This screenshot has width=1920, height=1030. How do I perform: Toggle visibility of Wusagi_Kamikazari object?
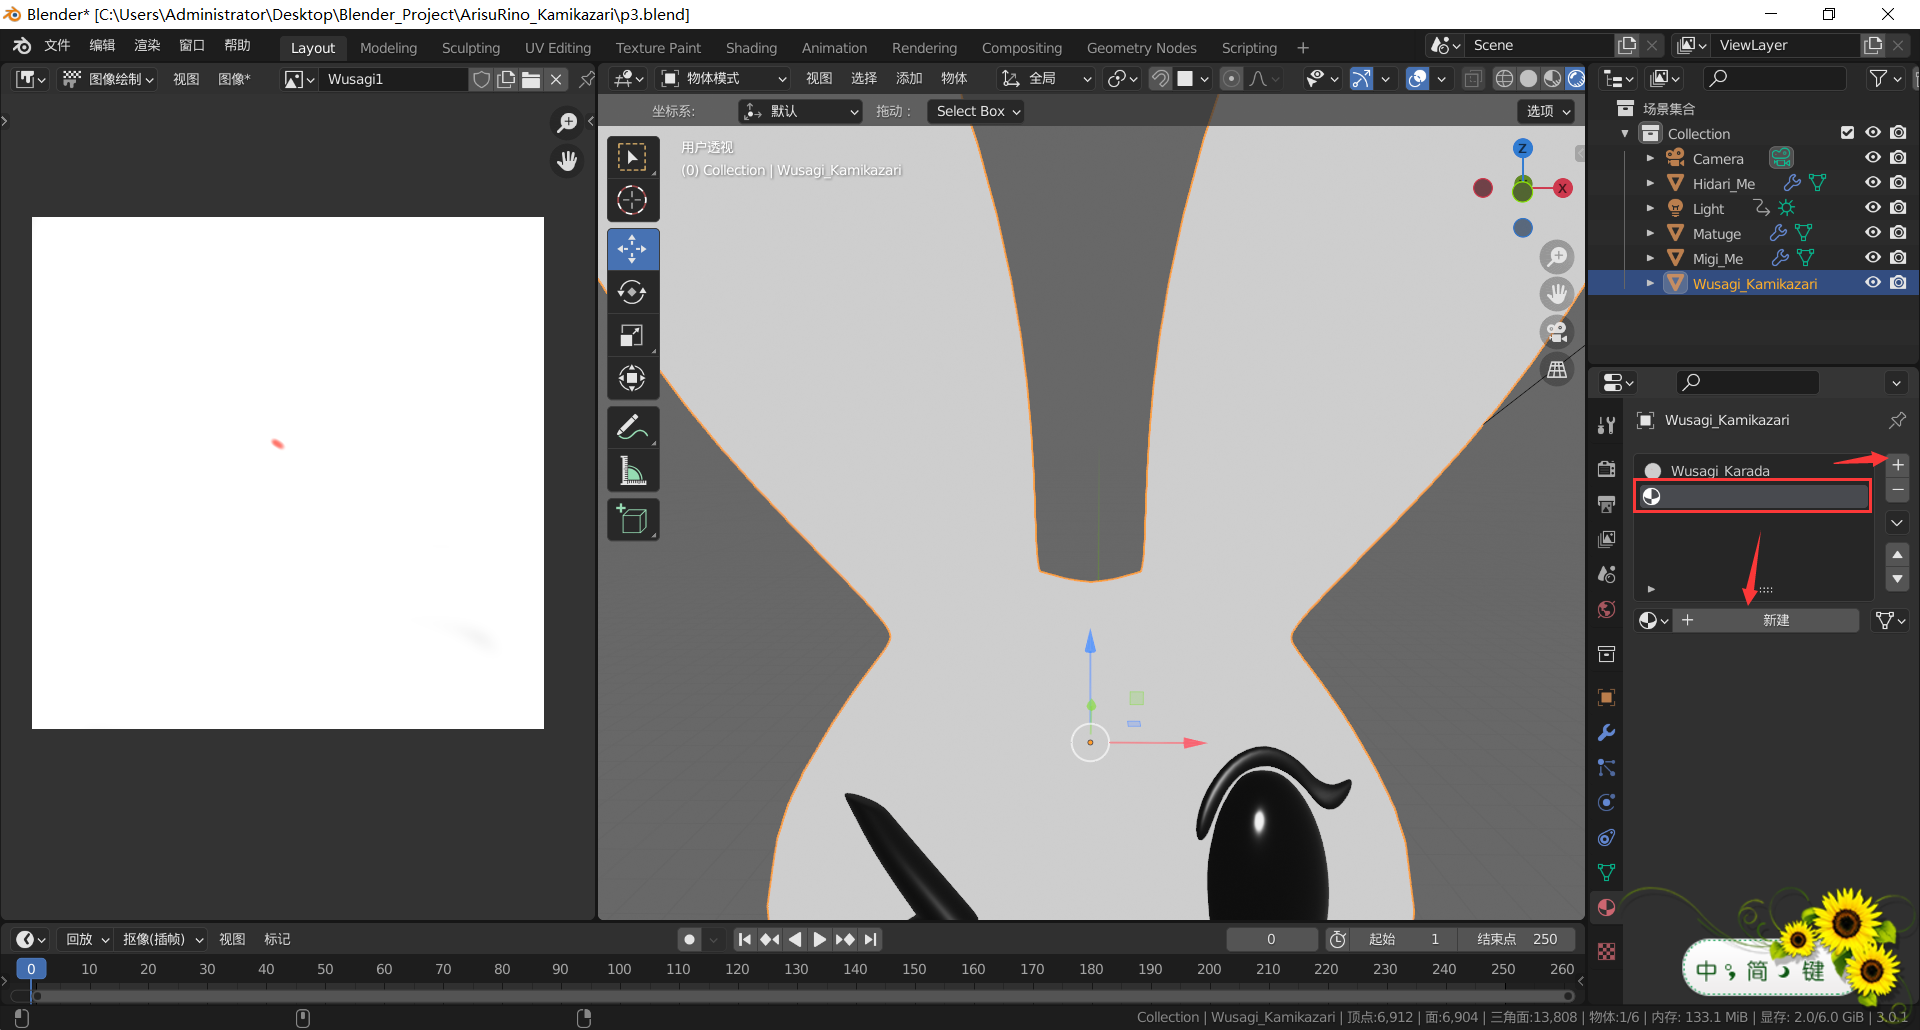tap(1873, 283)
